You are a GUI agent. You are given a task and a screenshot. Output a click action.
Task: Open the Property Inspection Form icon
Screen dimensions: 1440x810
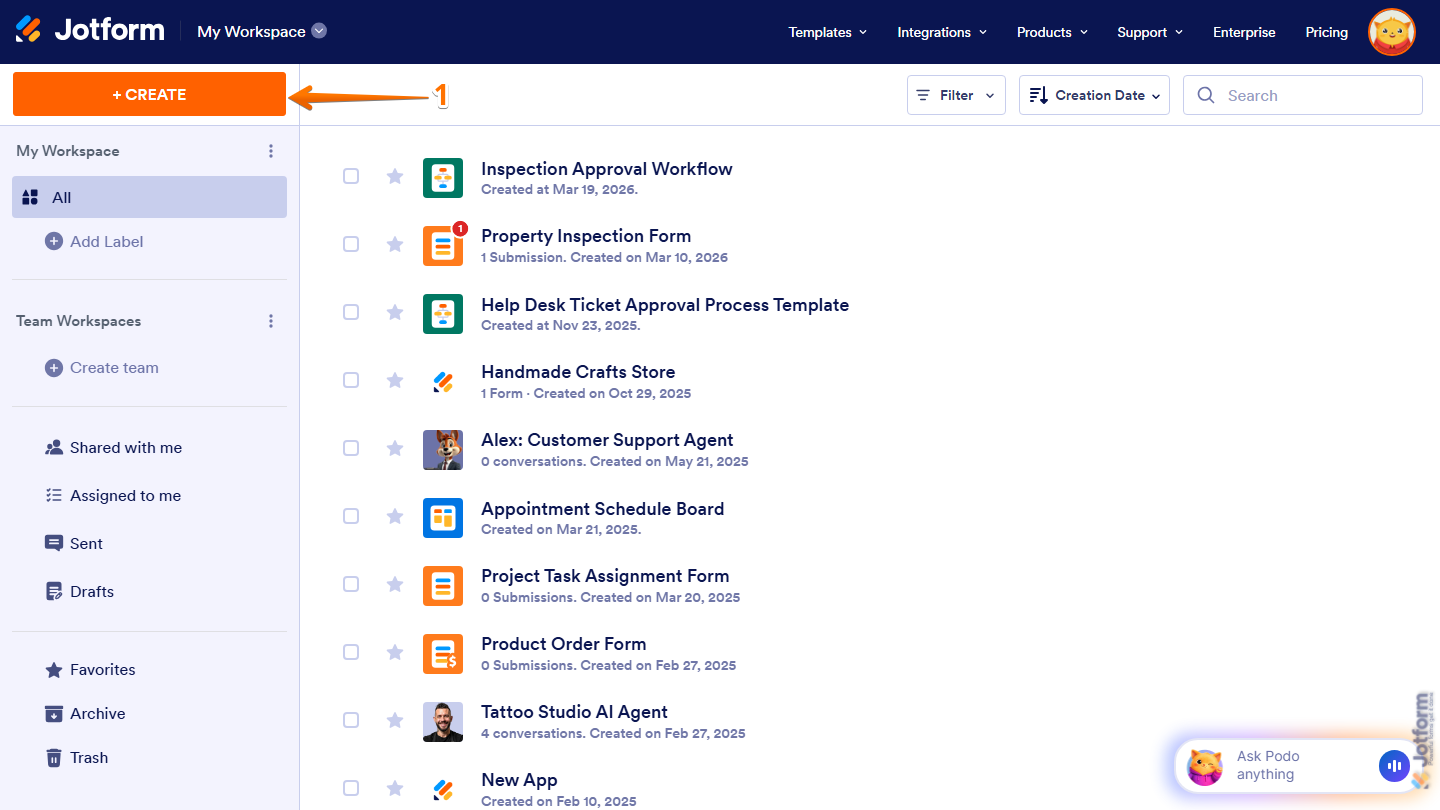pos(443,245)
